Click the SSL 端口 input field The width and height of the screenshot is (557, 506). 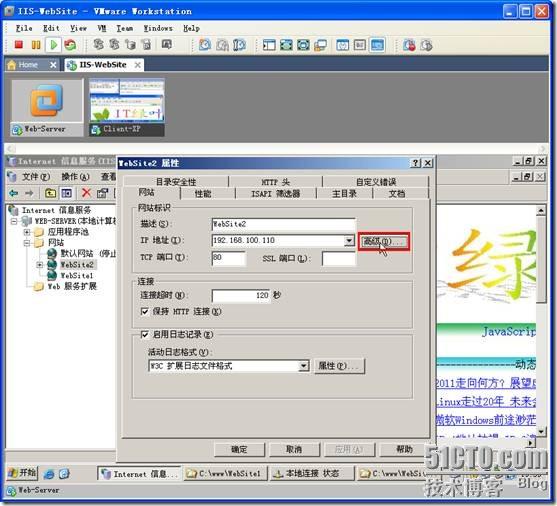tap(339, 258)
